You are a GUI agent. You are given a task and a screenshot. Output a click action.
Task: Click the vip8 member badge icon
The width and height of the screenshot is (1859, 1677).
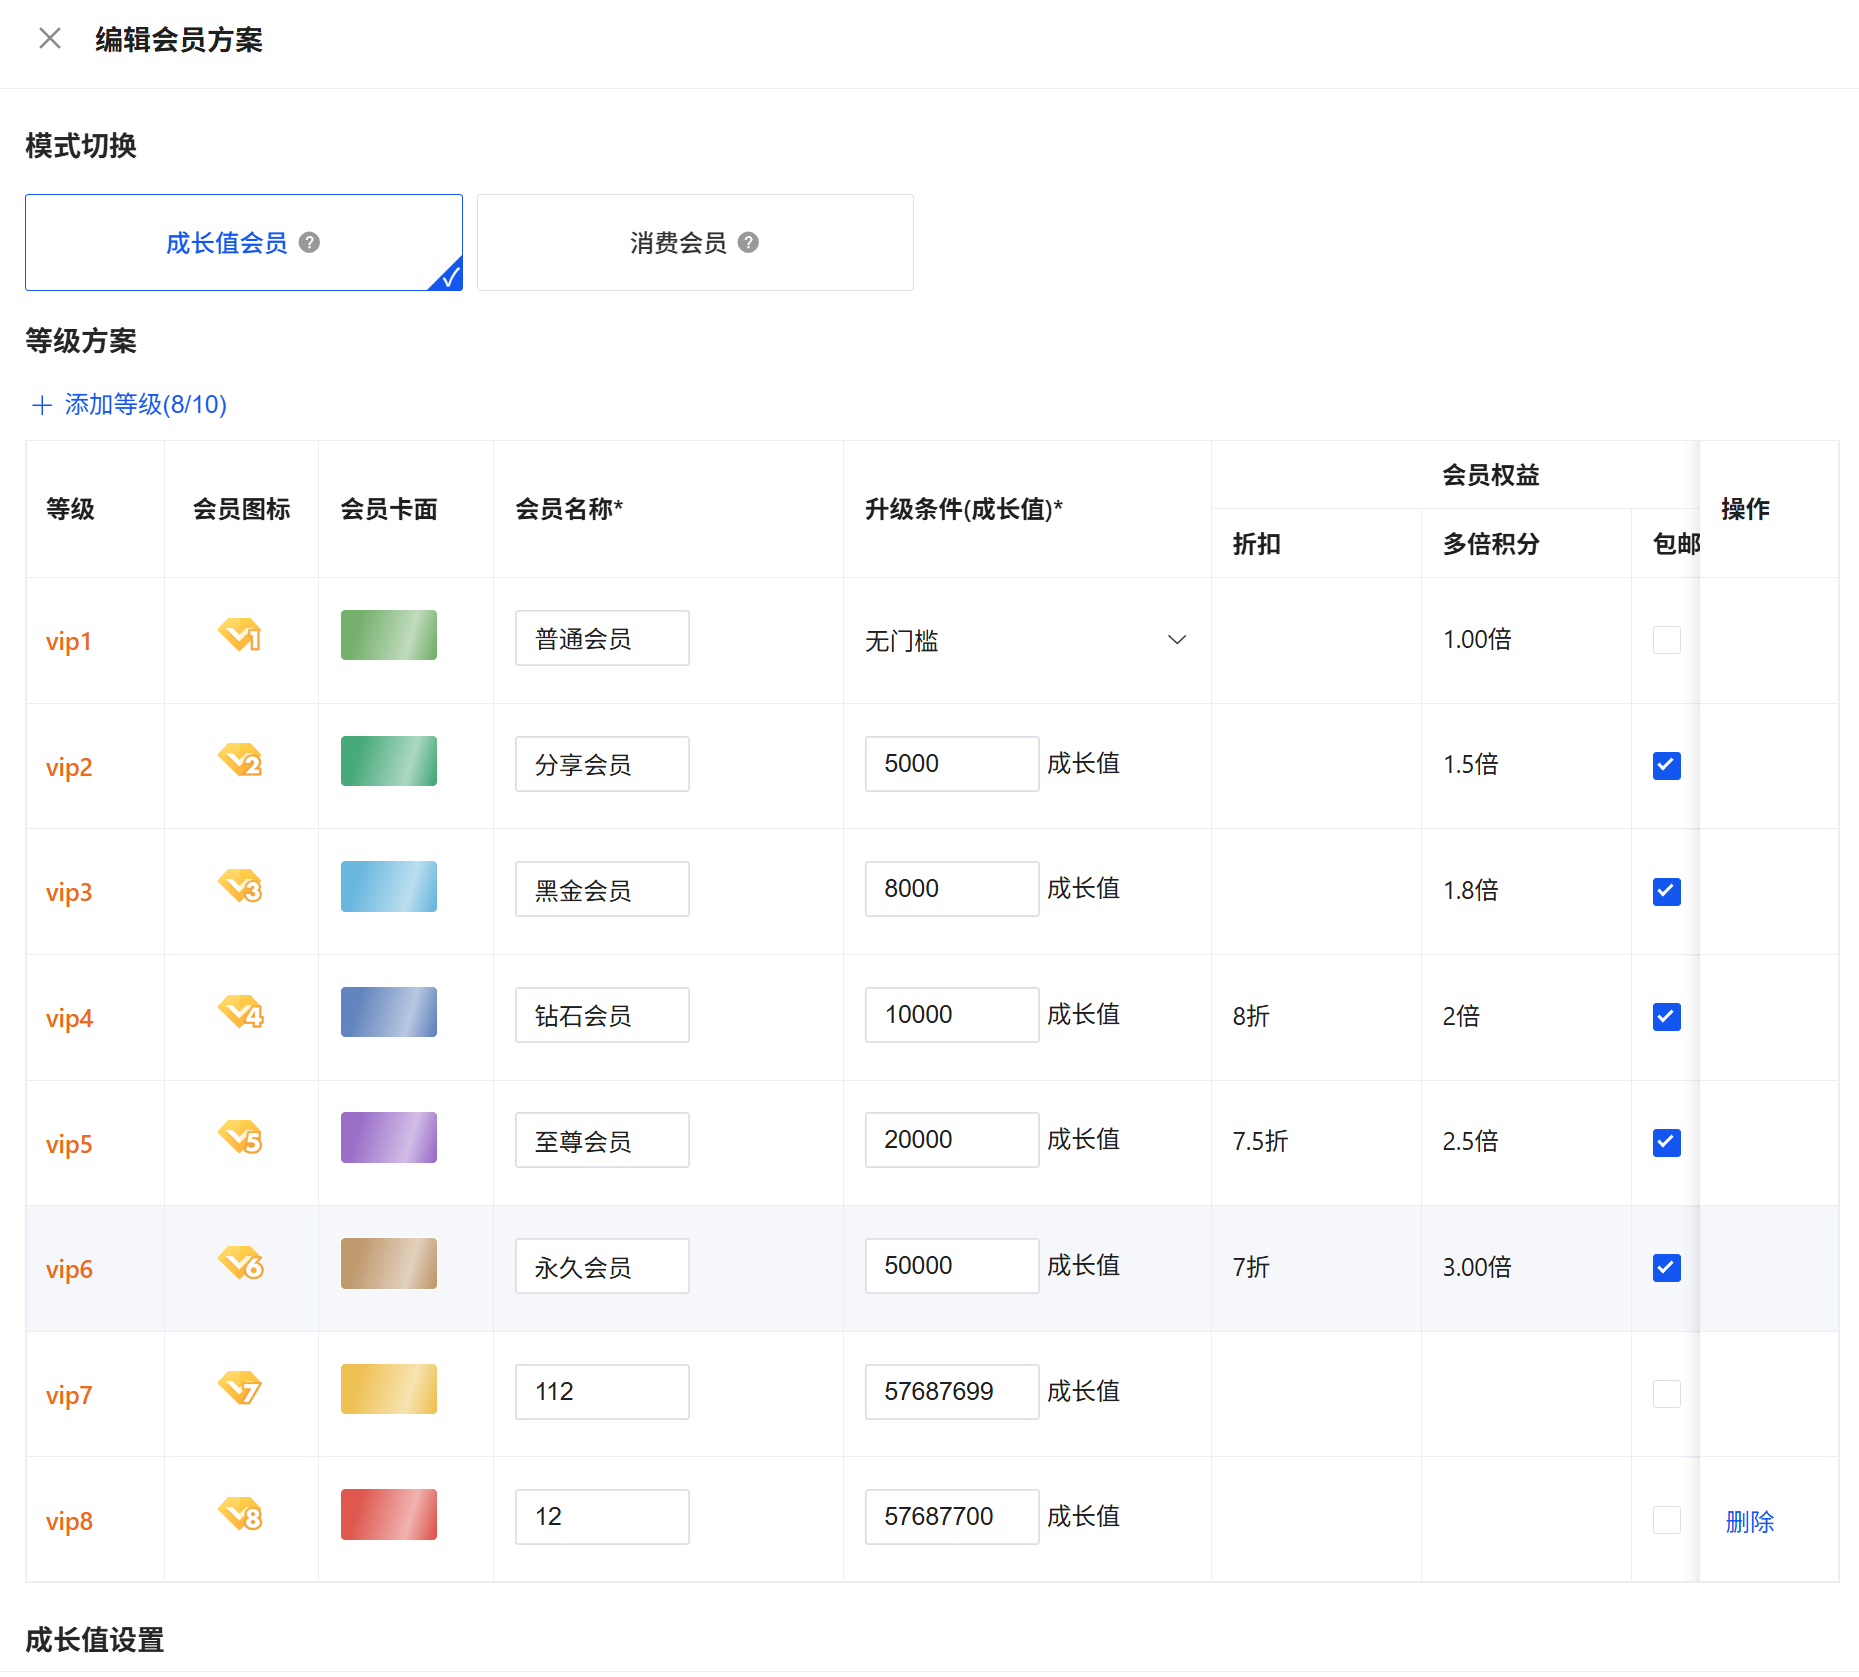click(240, 1515)
